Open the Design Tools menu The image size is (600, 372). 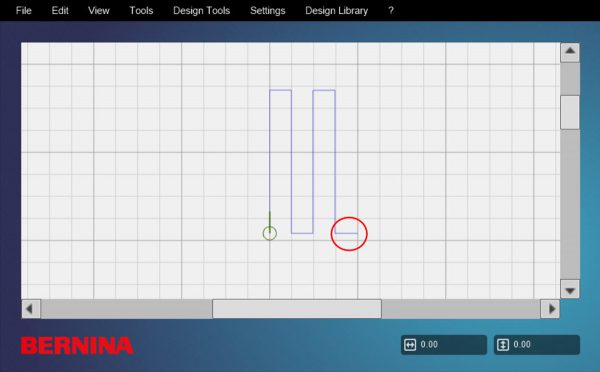pos(201,10)
